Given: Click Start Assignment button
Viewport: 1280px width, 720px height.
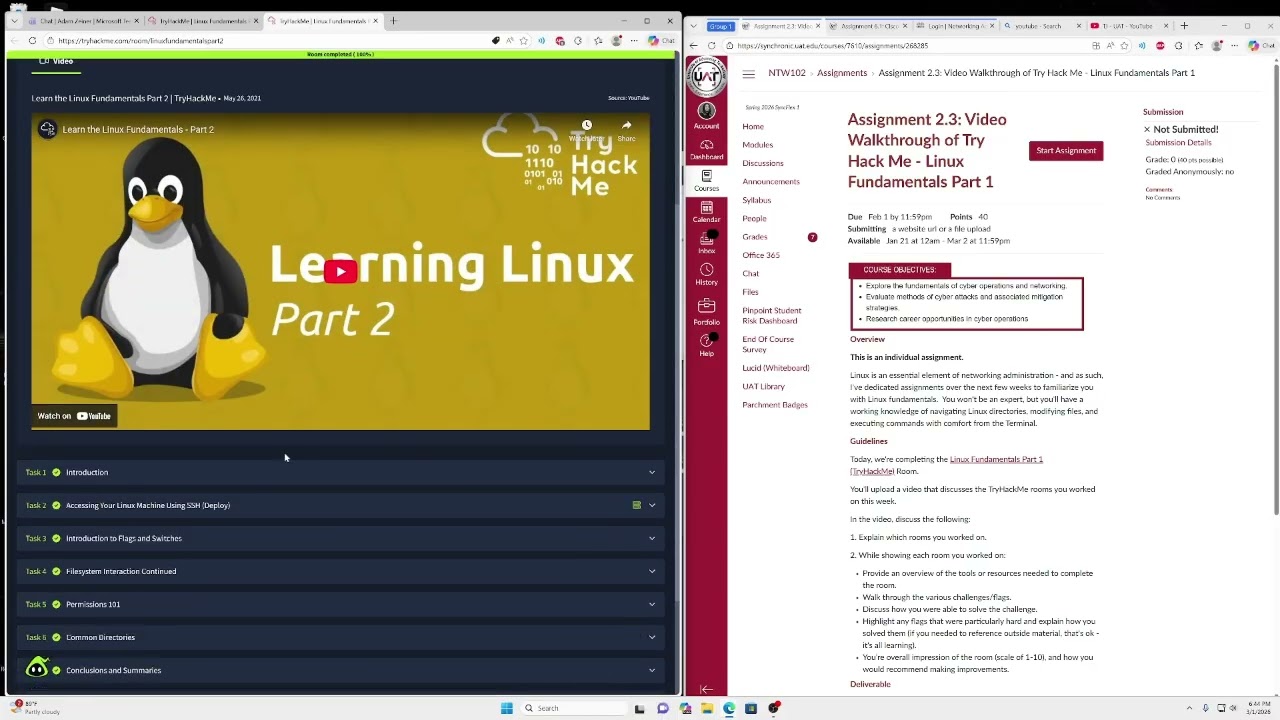Looking at the screenshot, I should click(1066, 150).
